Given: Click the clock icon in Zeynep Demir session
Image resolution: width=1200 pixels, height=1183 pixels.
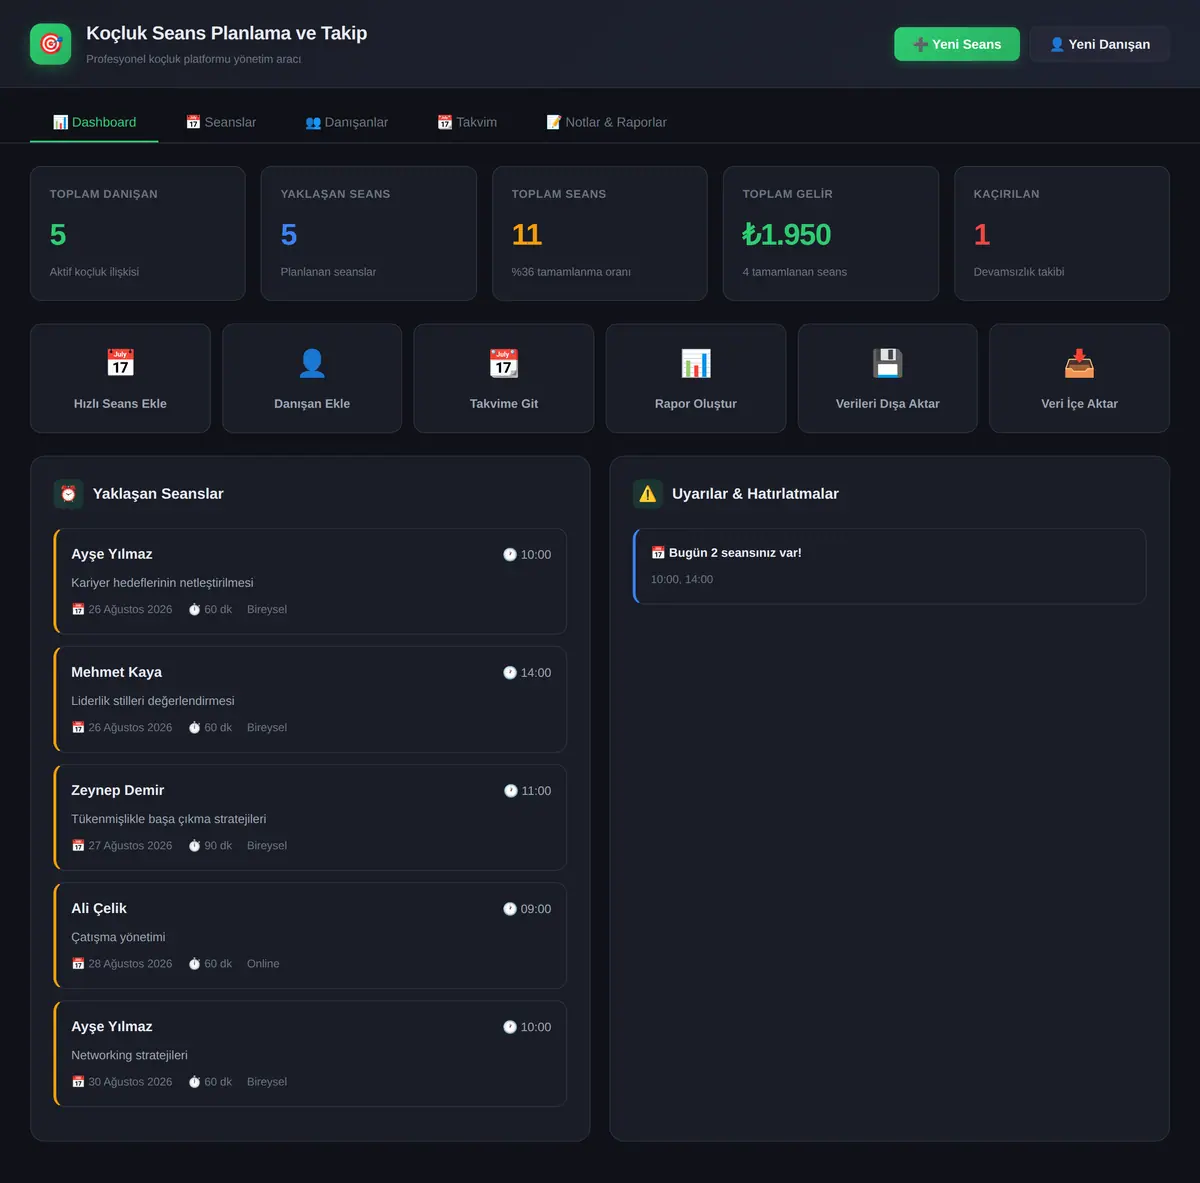Looking at the screenshot, I should pyautogui.click(x=511, y=791).
